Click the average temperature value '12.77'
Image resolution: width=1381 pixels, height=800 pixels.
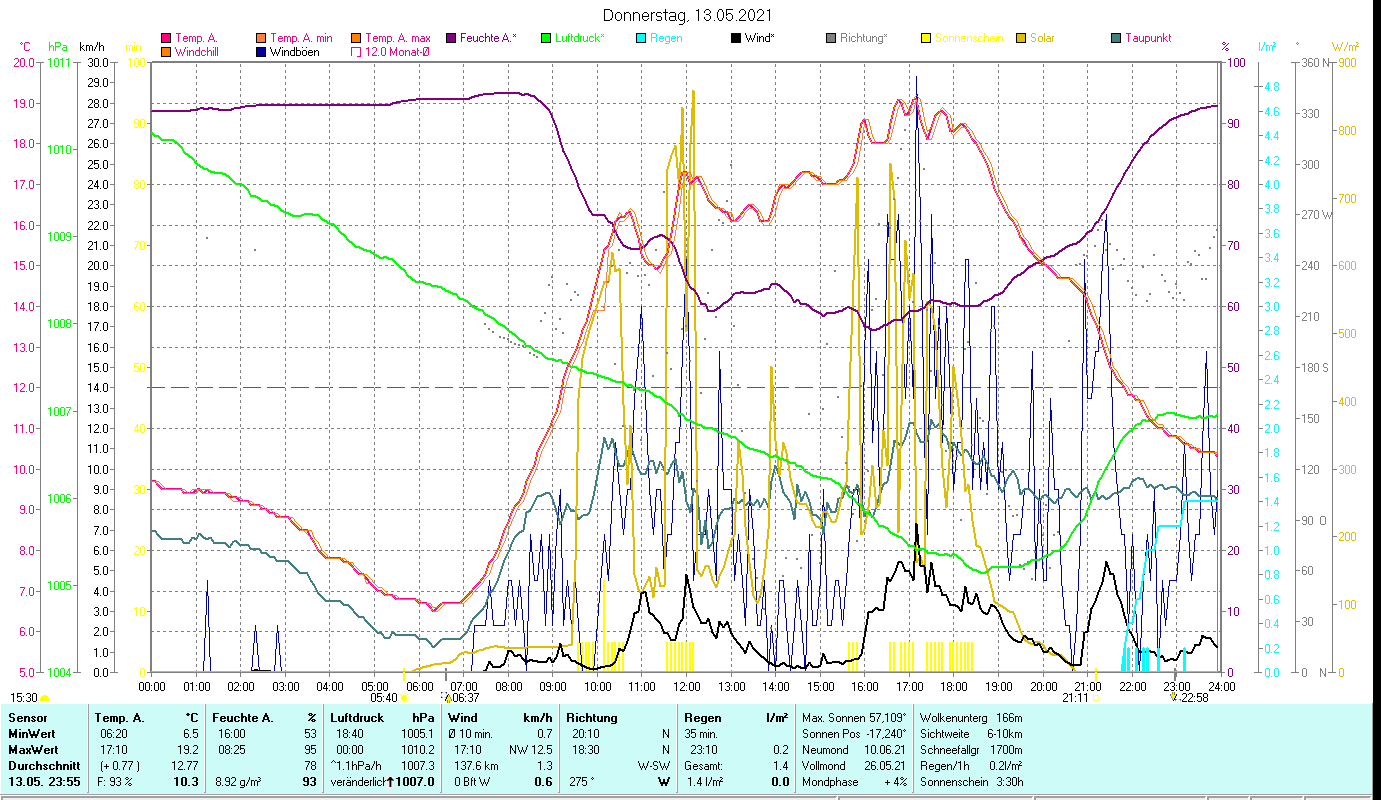[184, 766]
